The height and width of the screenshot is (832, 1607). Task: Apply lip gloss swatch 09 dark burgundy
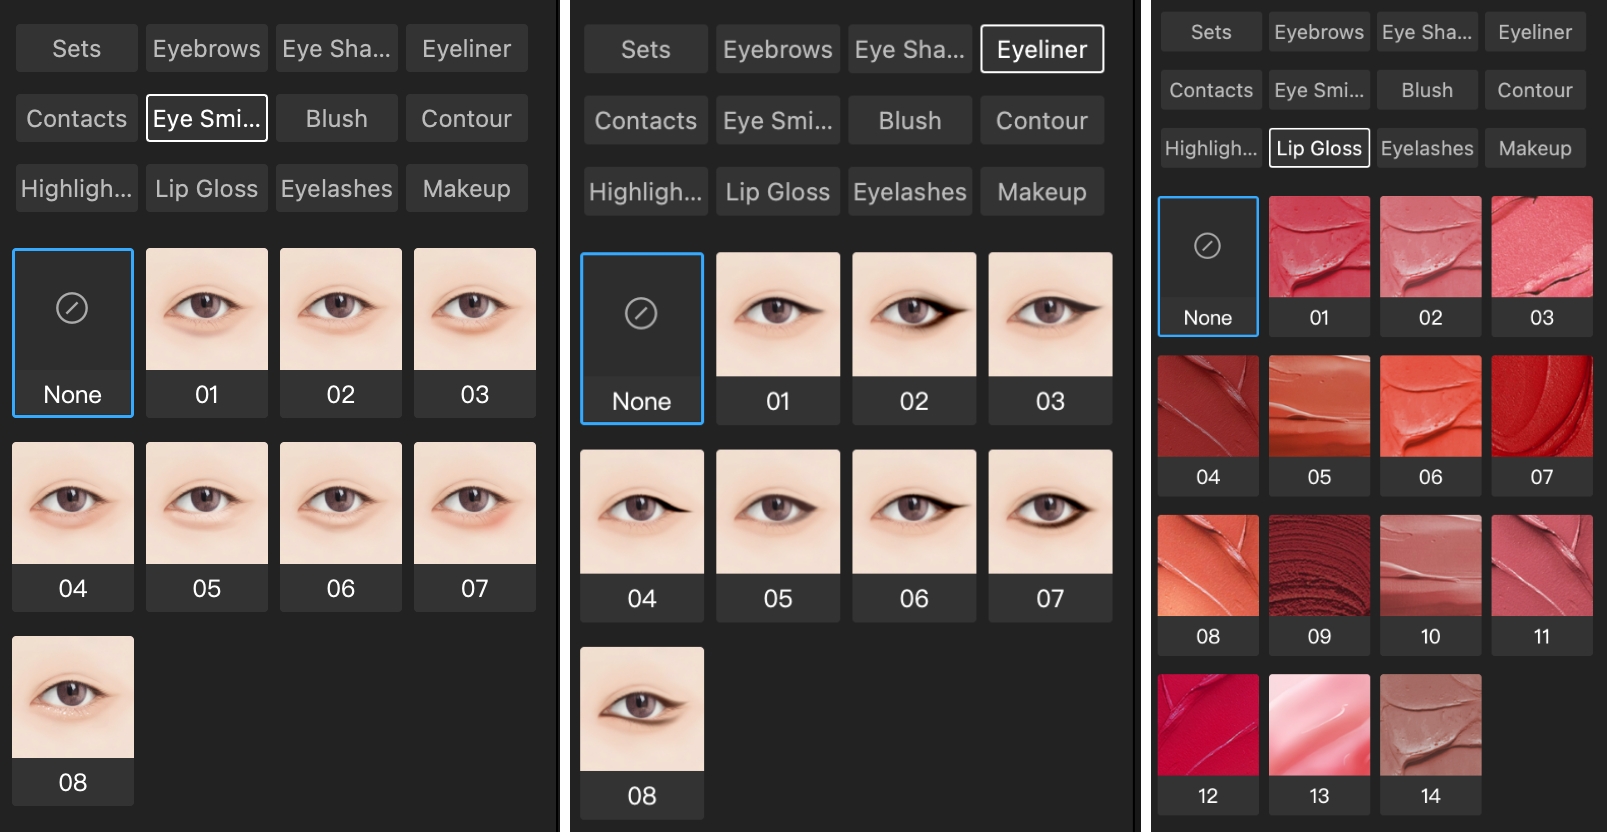[x=1318, y=584]
